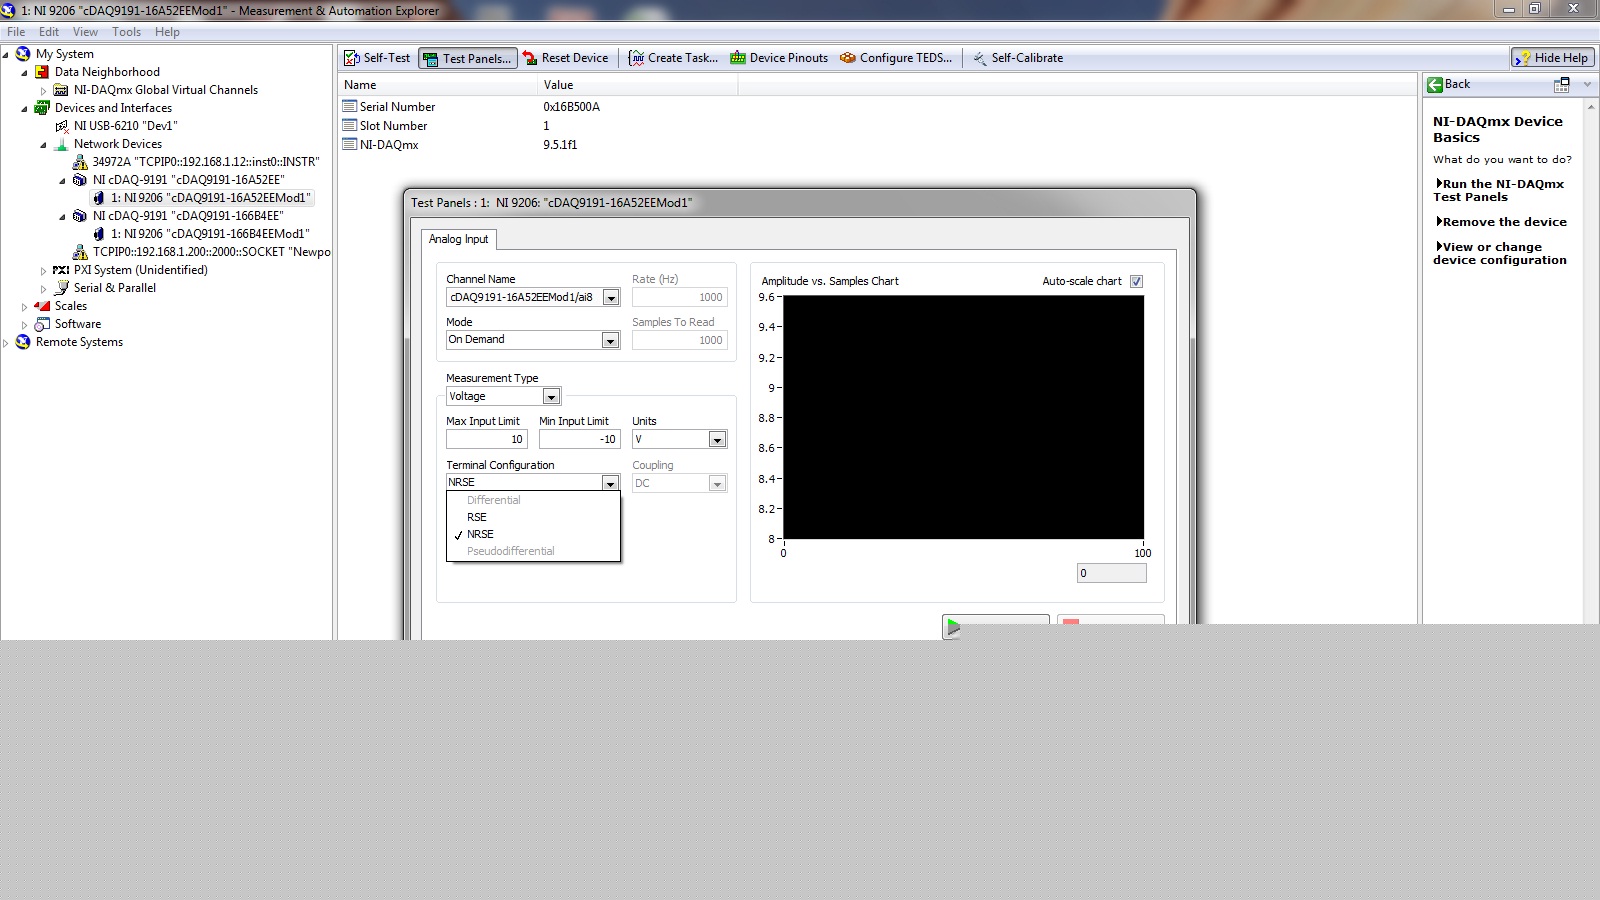Open Terminal Configuration dropdown arrow
The image size is (1600, 900).
[x=610, y=483]
